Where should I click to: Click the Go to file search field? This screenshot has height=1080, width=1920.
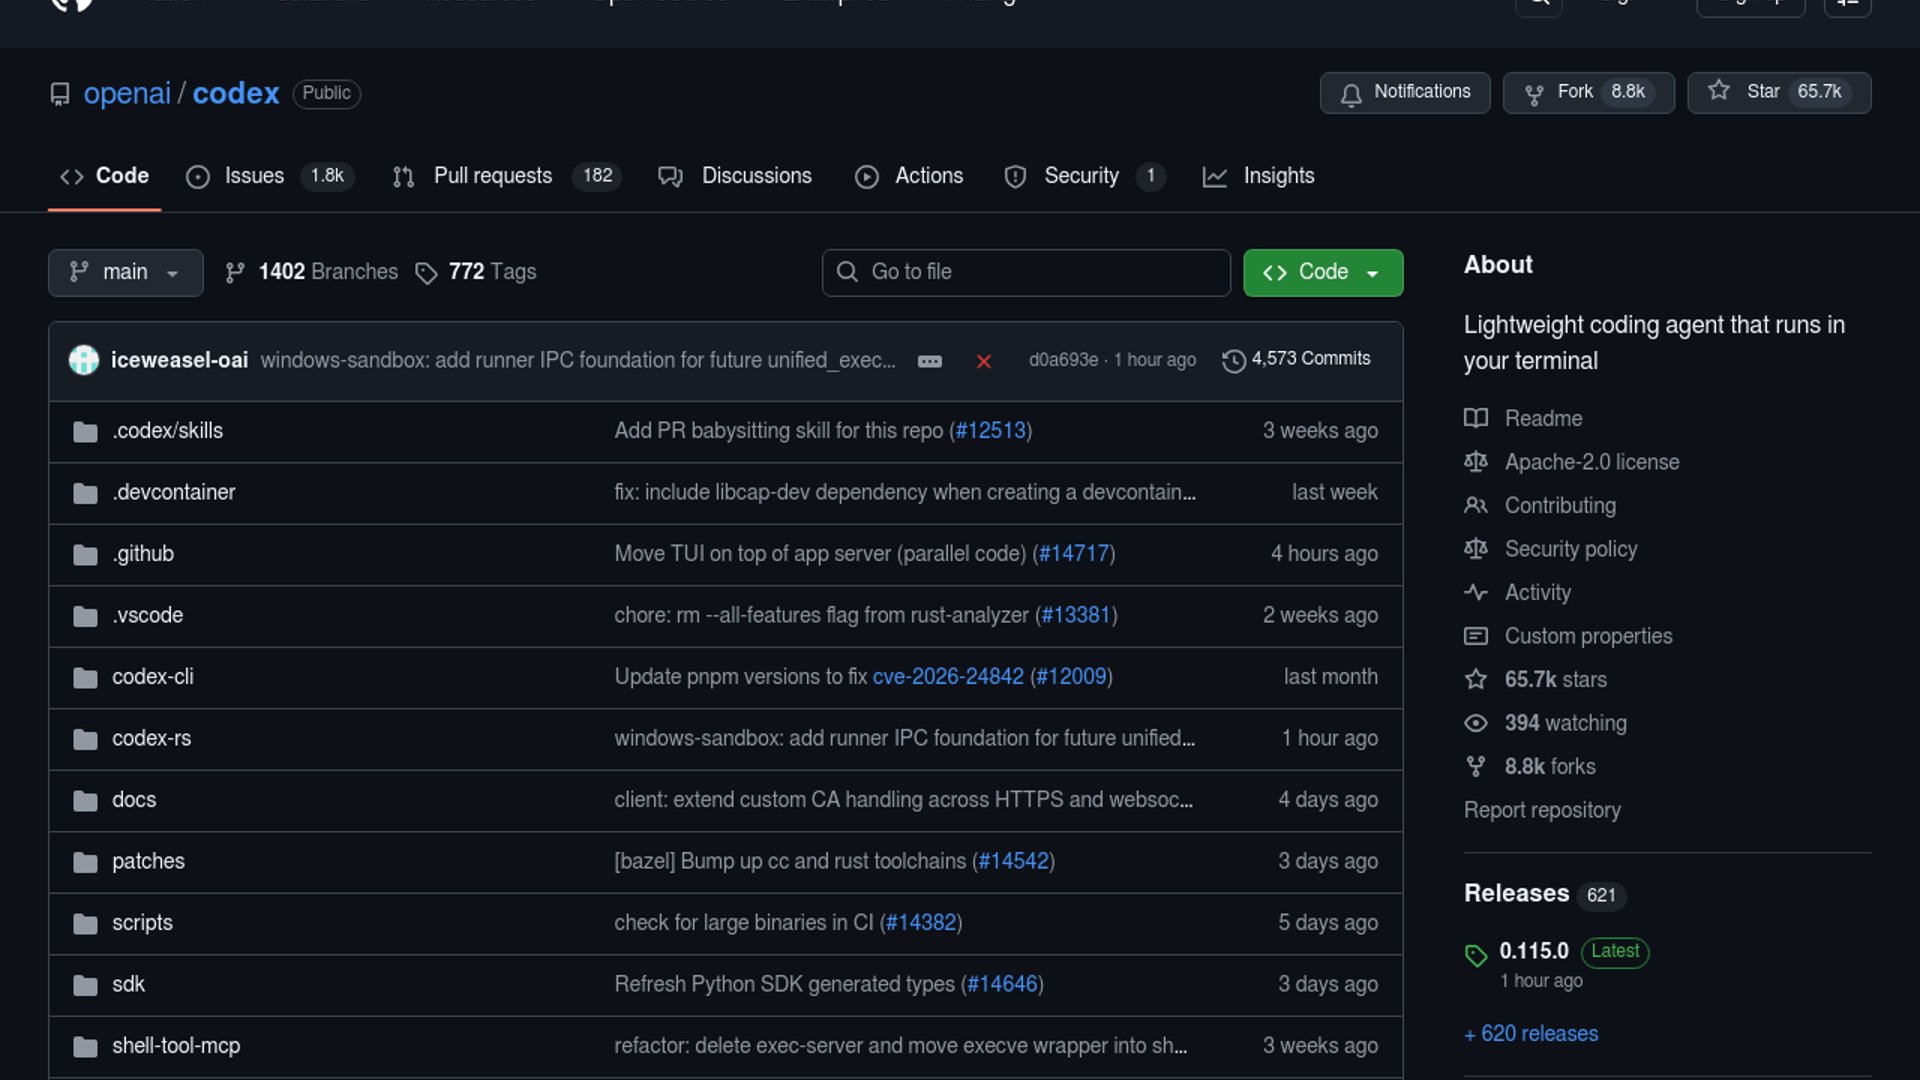pos(1026,272)
